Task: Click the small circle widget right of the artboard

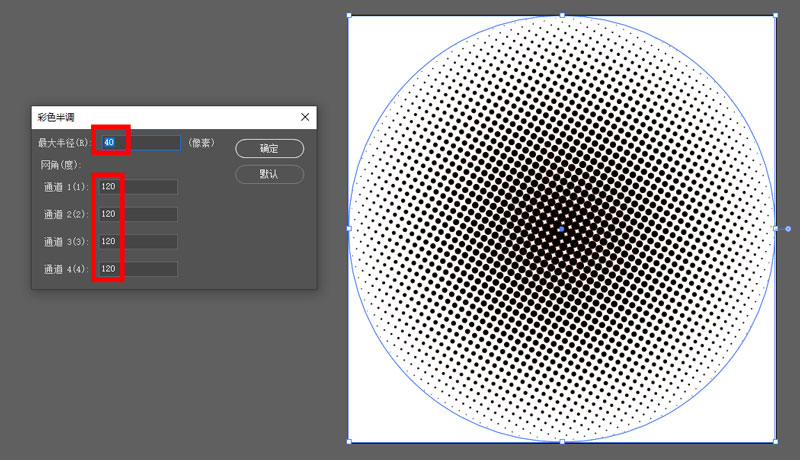Action: (x=788, y=229)
